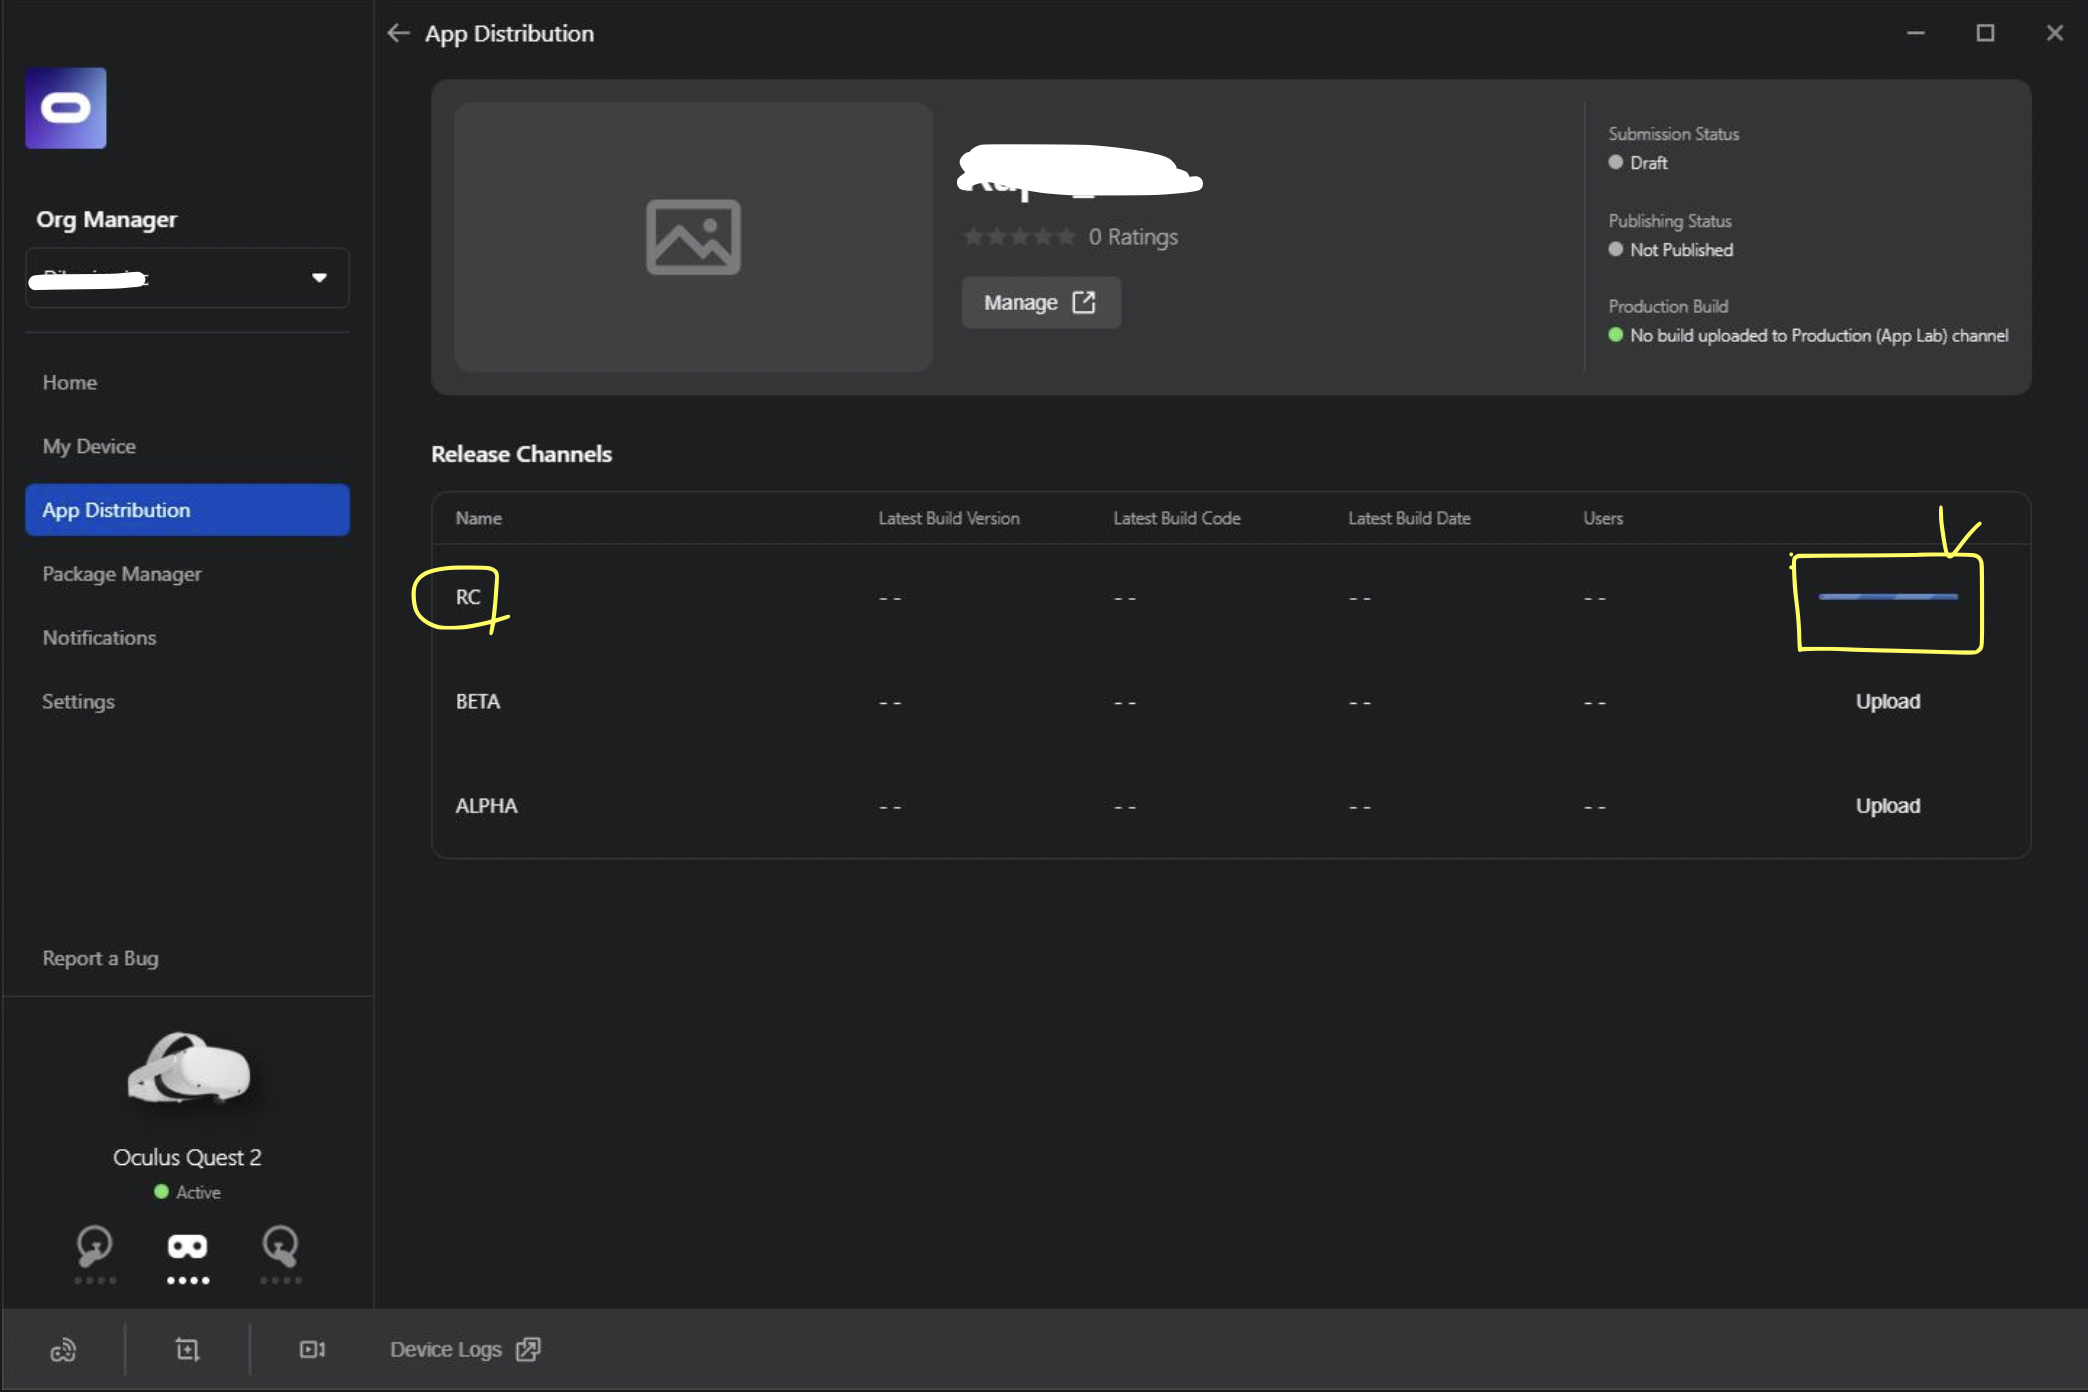Click the screenshot capture icon

(187, 1350)
